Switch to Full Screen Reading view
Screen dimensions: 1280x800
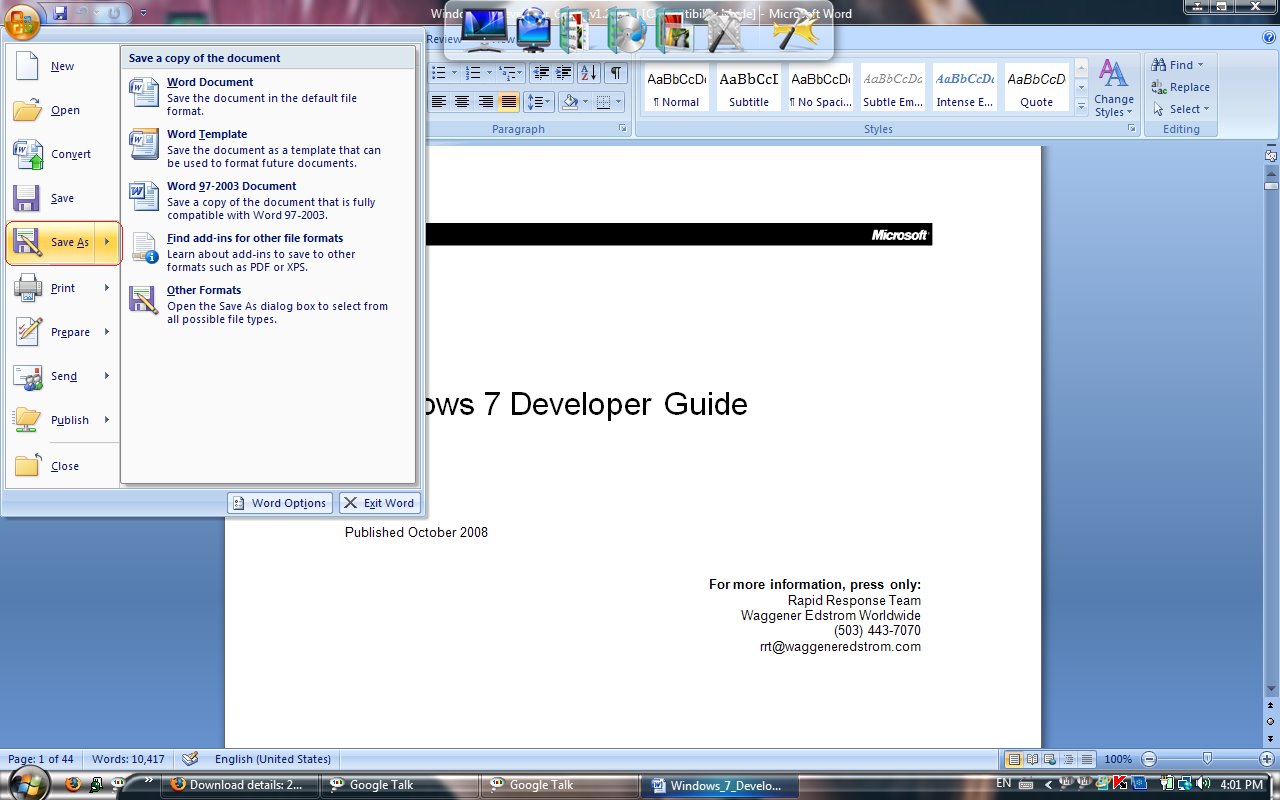(1033, 759)
